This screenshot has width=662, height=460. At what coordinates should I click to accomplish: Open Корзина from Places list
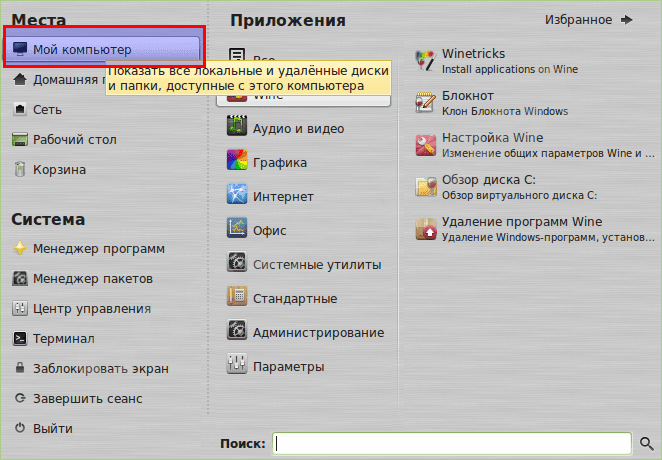[x=60, y=170]
